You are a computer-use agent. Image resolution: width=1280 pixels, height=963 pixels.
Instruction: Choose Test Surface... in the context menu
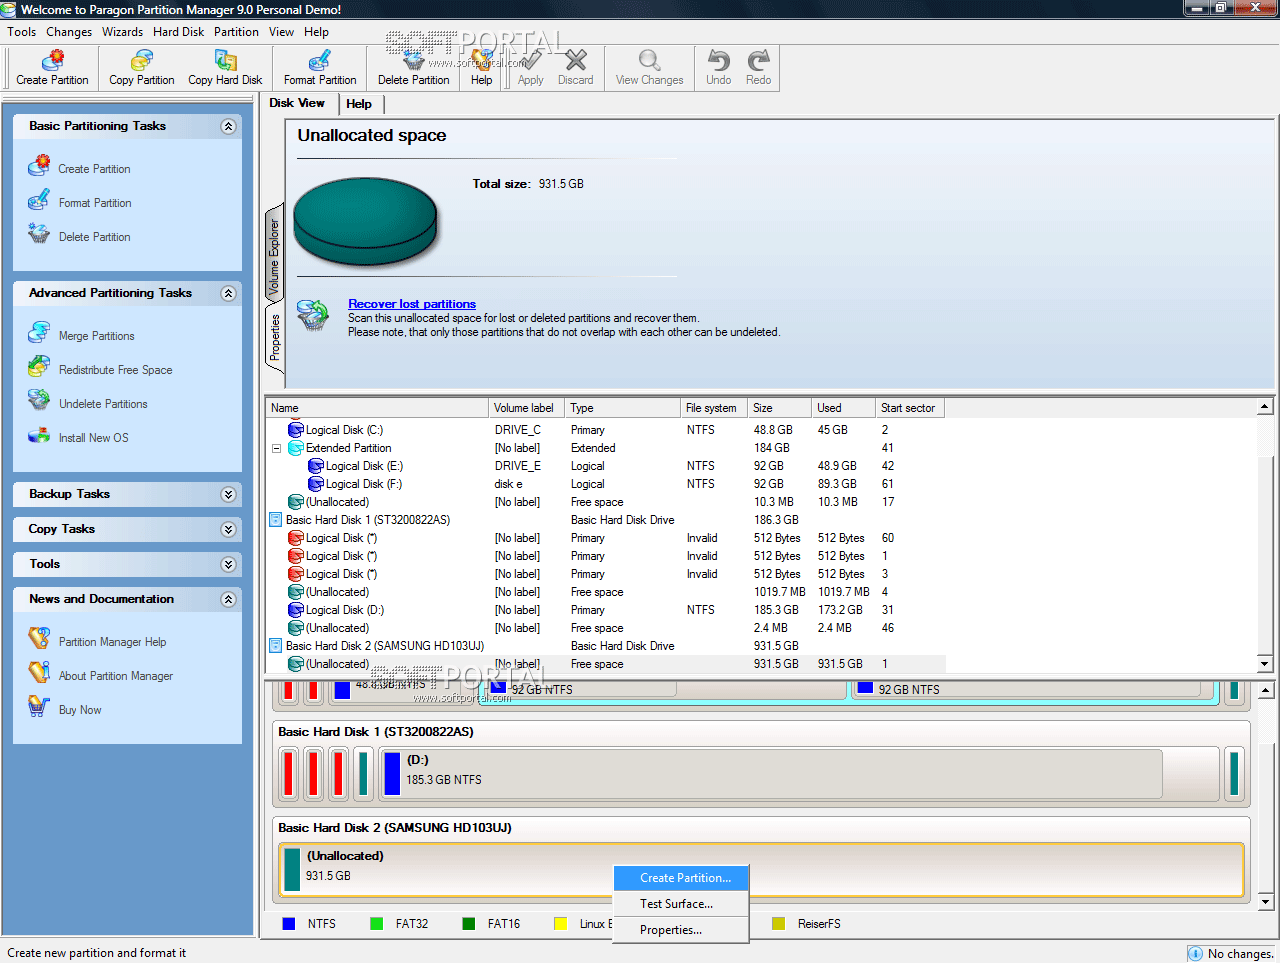click(681, 904)
